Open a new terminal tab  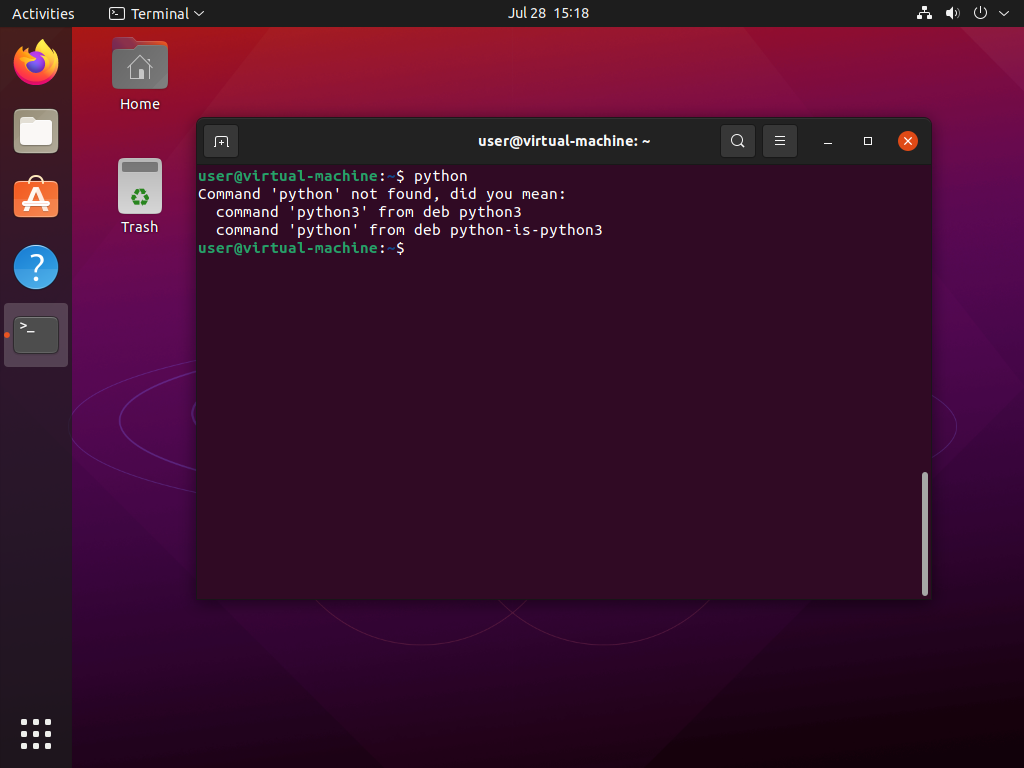[x=221, y=141]
